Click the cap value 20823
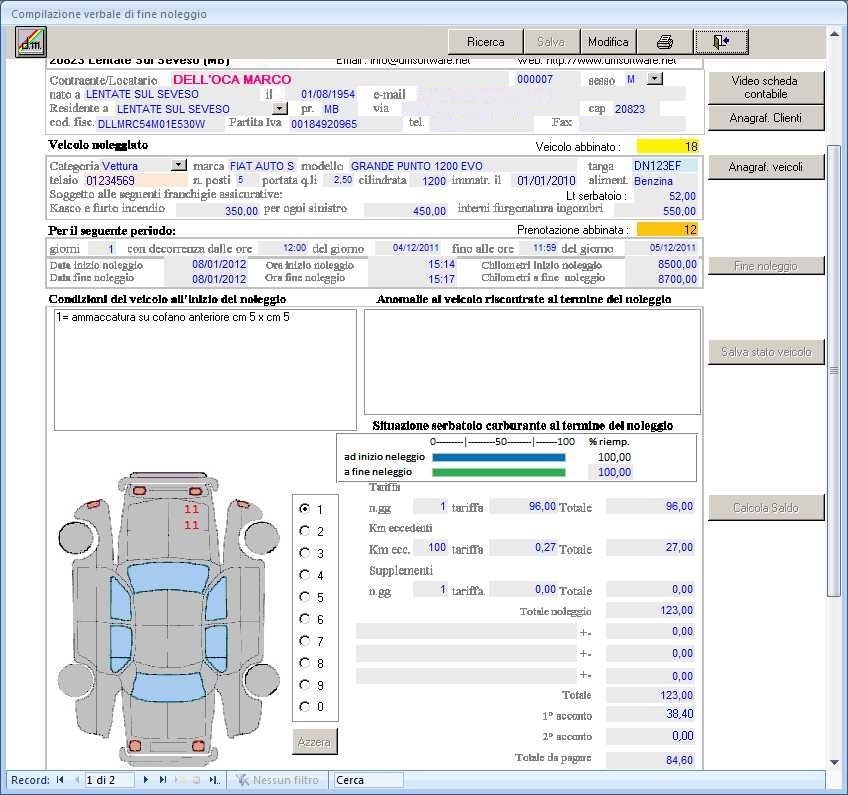 [x=630, y=109]
